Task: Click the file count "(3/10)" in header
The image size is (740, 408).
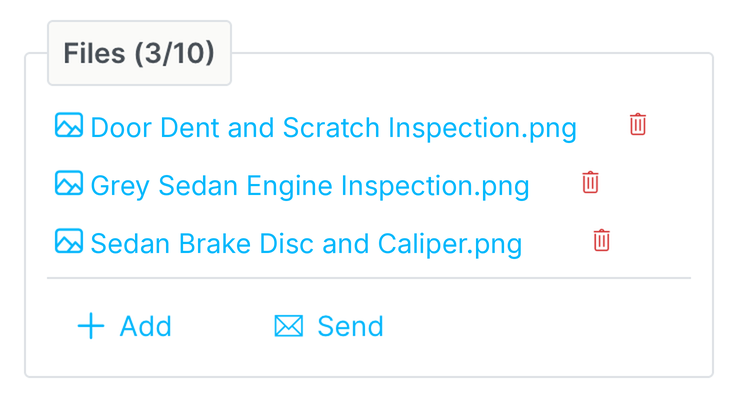Action: point(175,53)
